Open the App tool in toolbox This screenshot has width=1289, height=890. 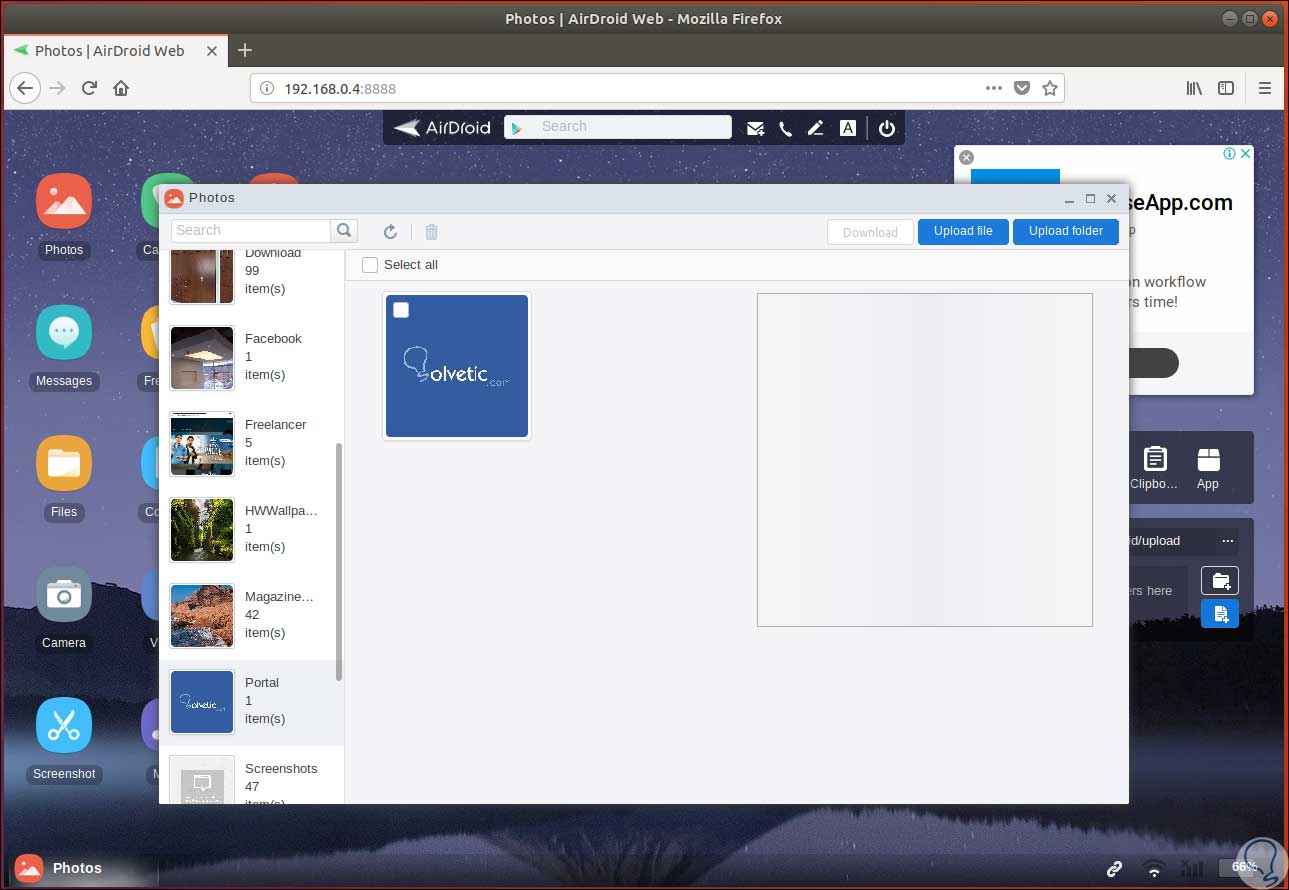coord(1208,468)
